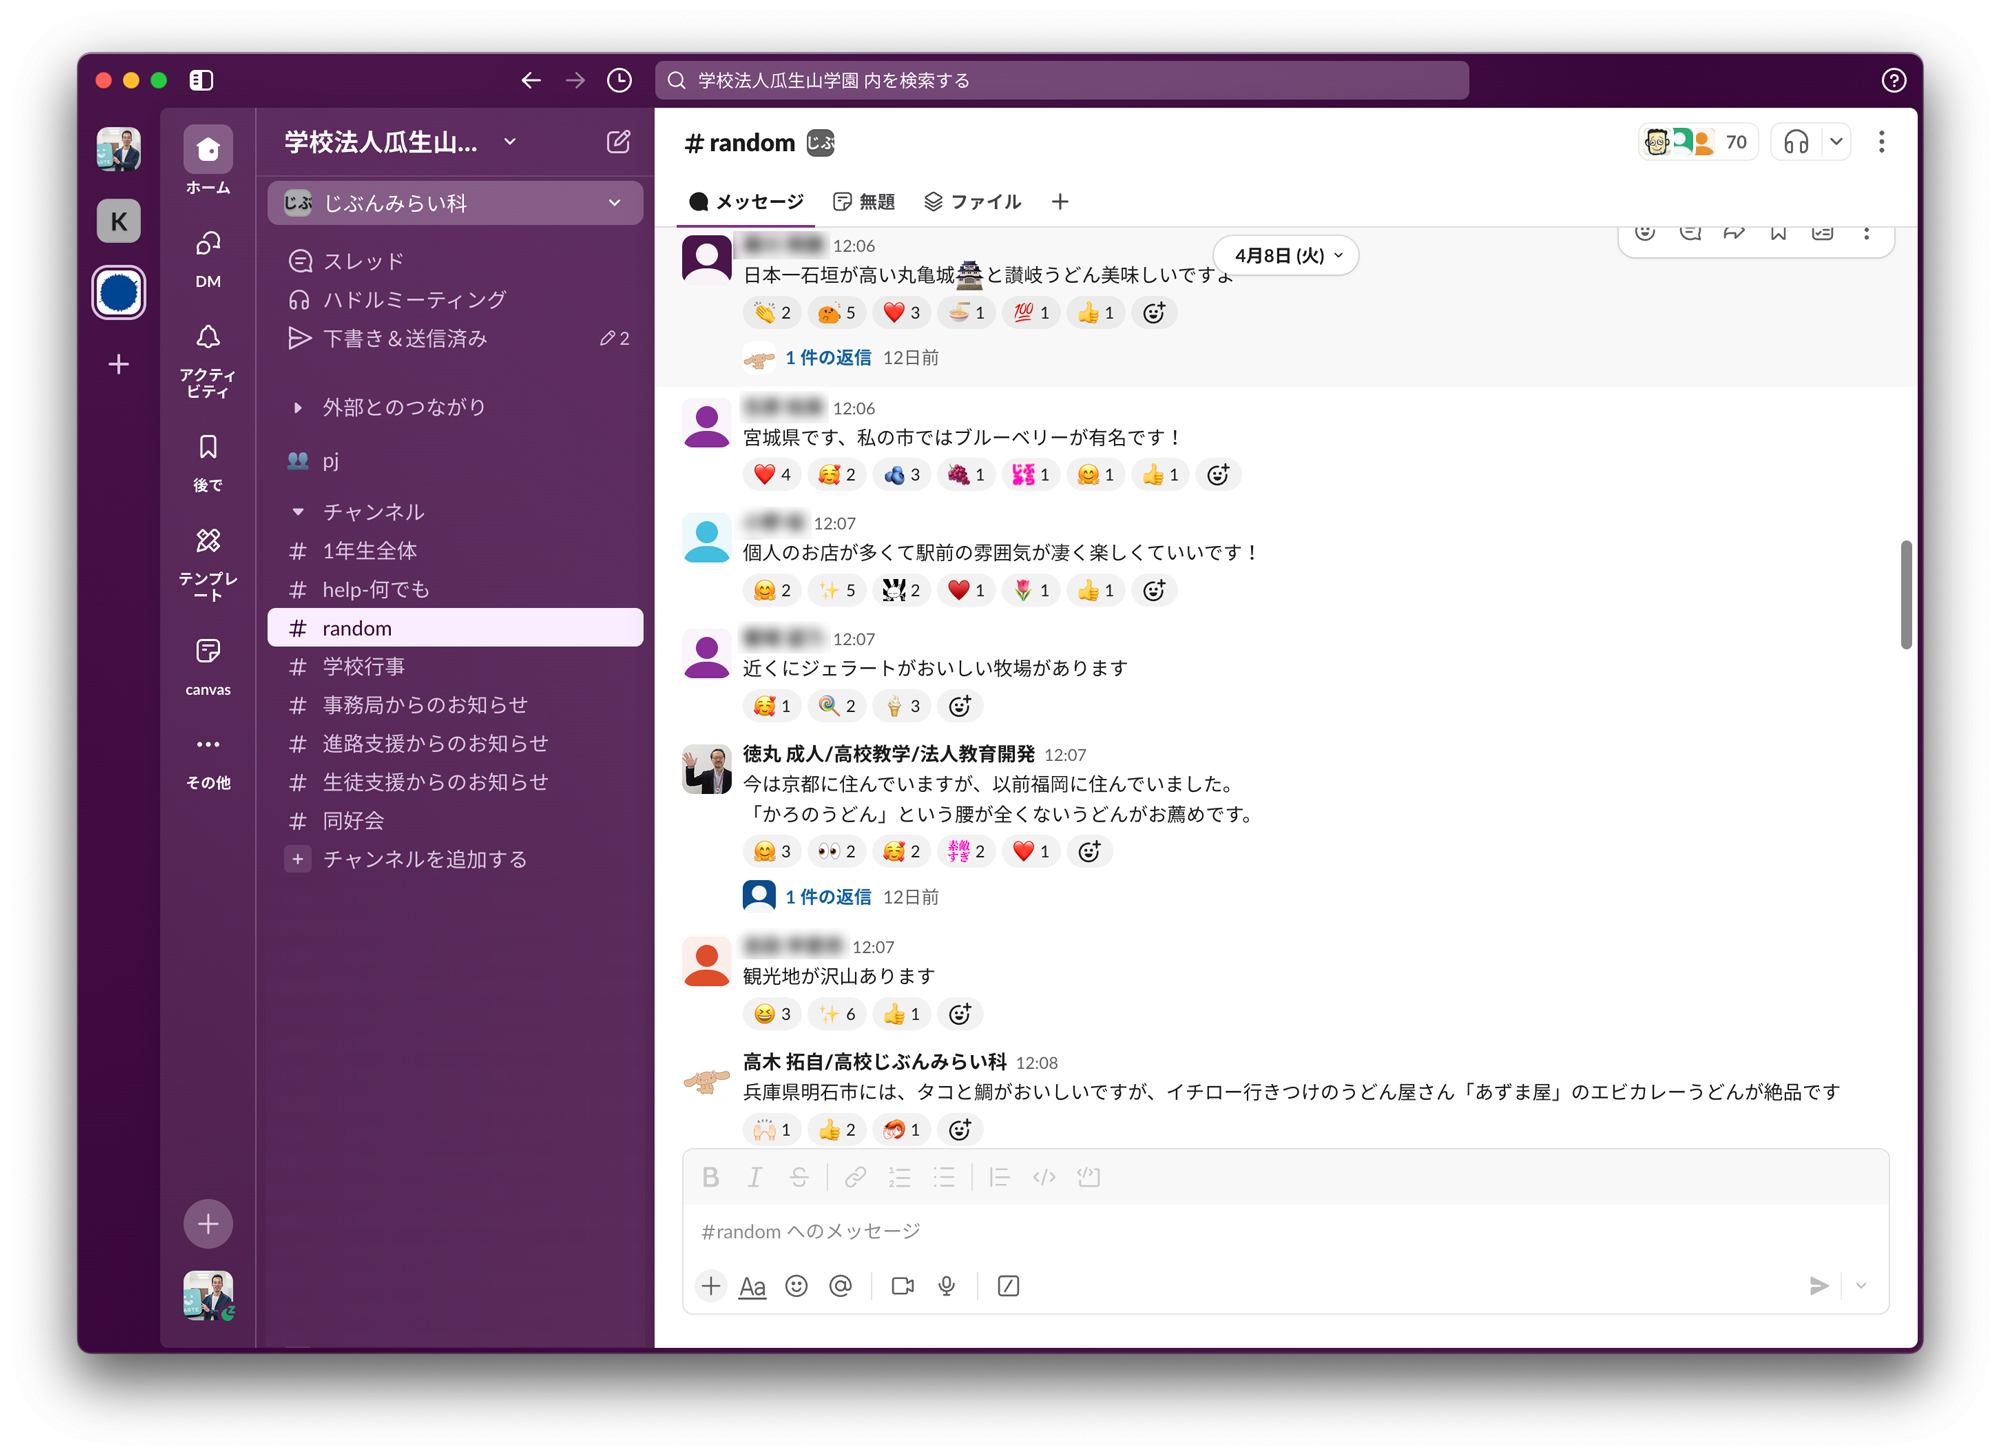Screen dimensions: 2000x1455
Task: Open the Activity bell
Action: pyautogui.click(x=208, y=360)
